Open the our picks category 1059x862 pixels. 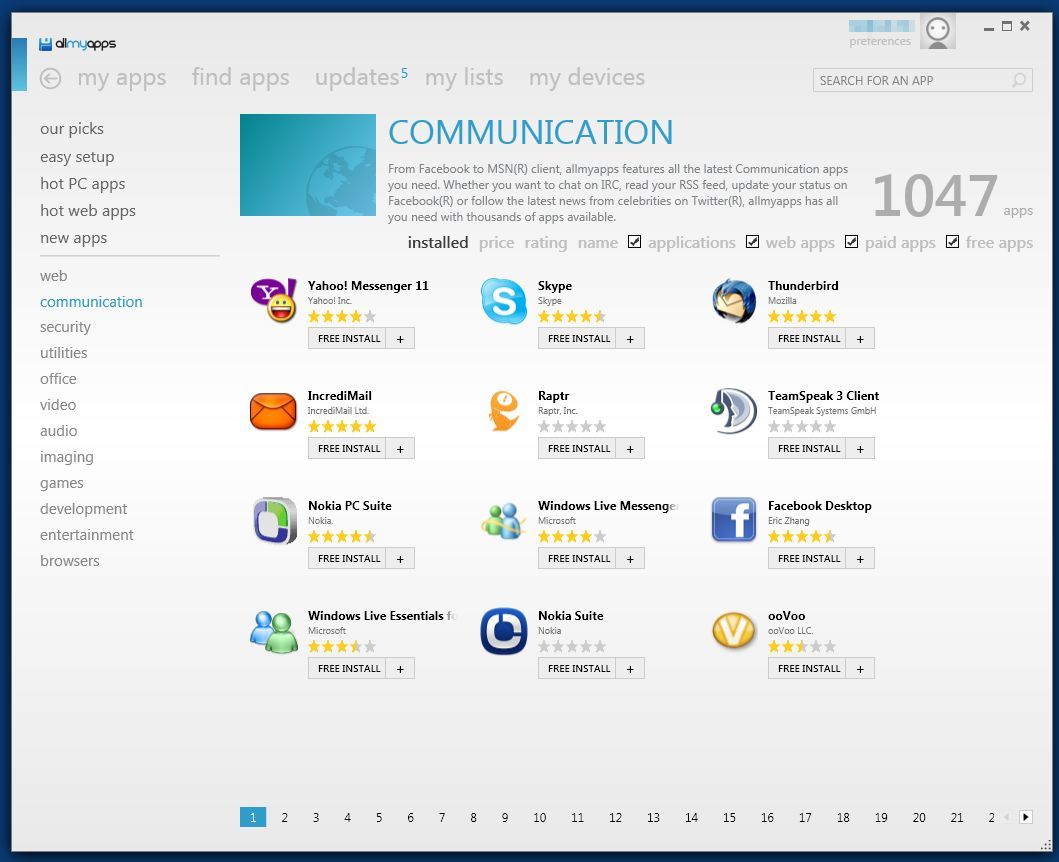point(72,128)
